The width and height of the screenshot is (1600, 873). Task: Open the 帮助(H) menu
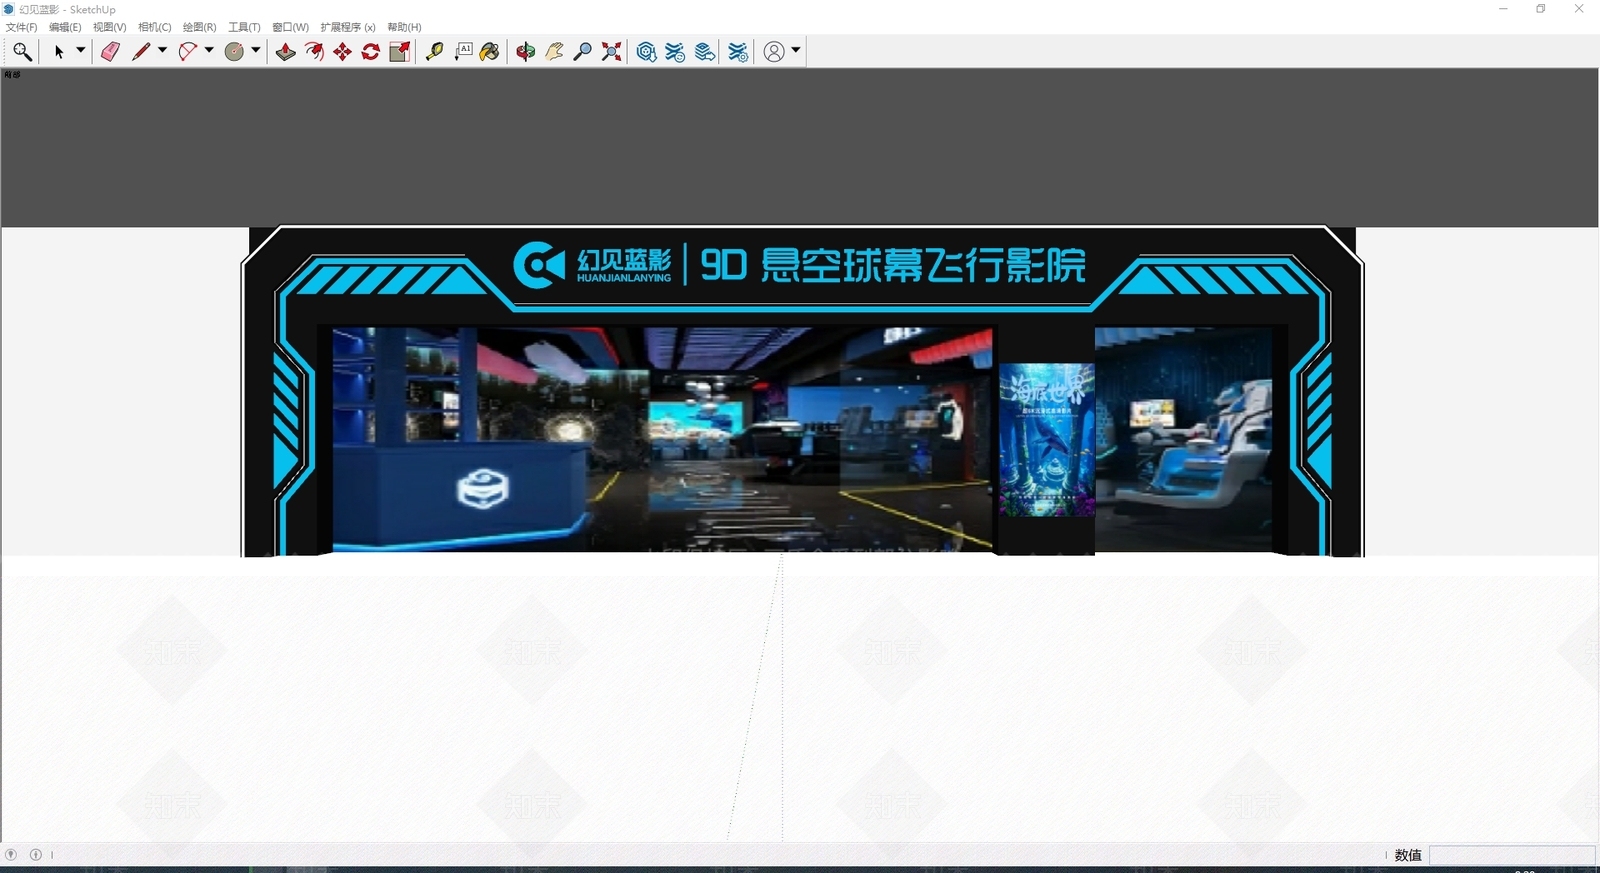404,27
